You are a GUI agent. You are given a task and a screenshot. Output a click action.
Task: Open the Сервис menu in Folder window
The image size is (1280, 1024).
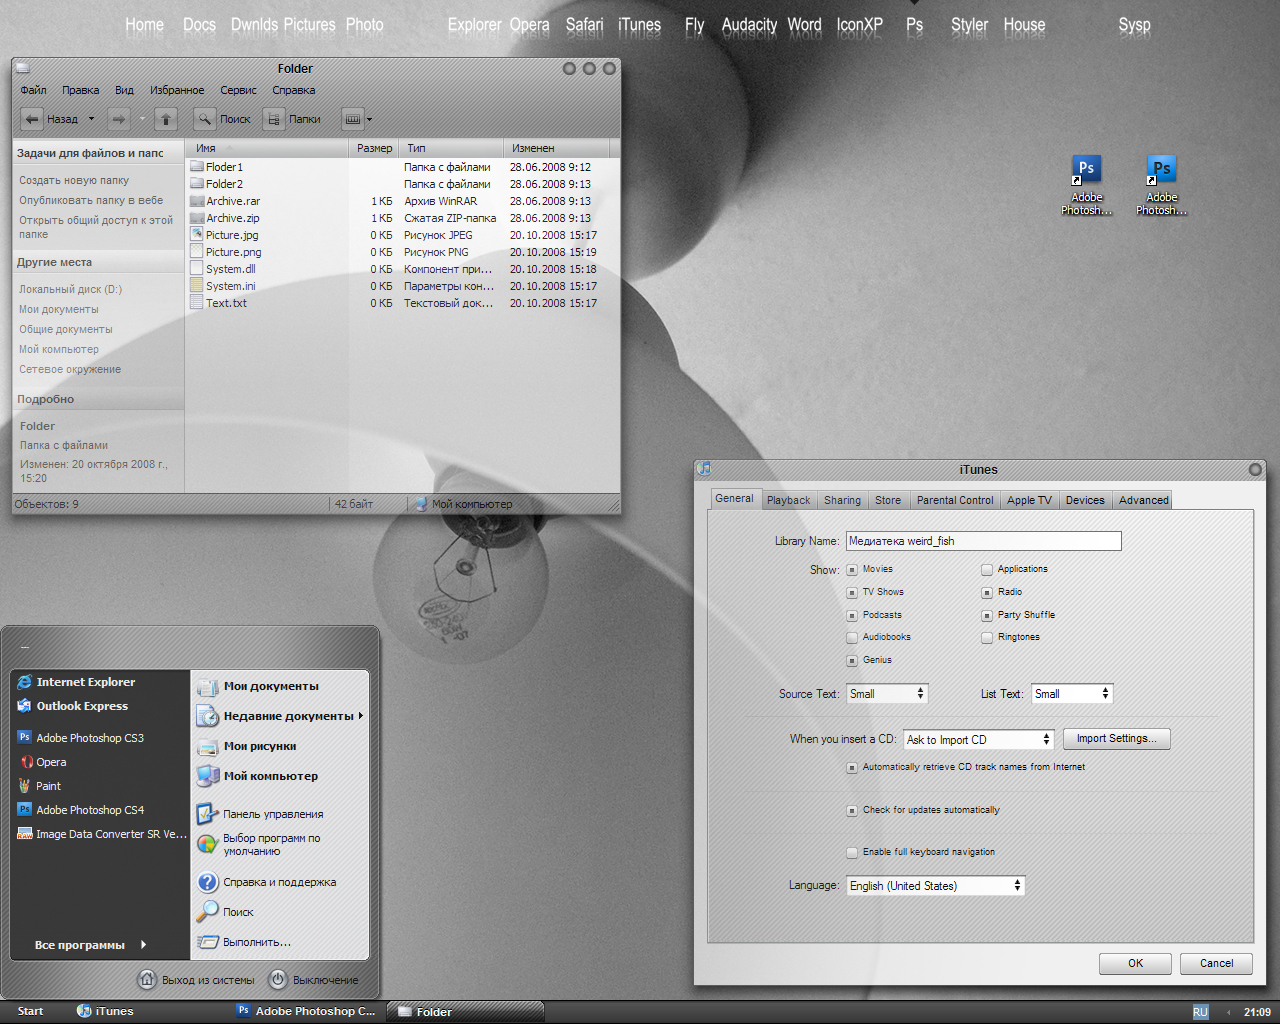click(x=238, y=90)
